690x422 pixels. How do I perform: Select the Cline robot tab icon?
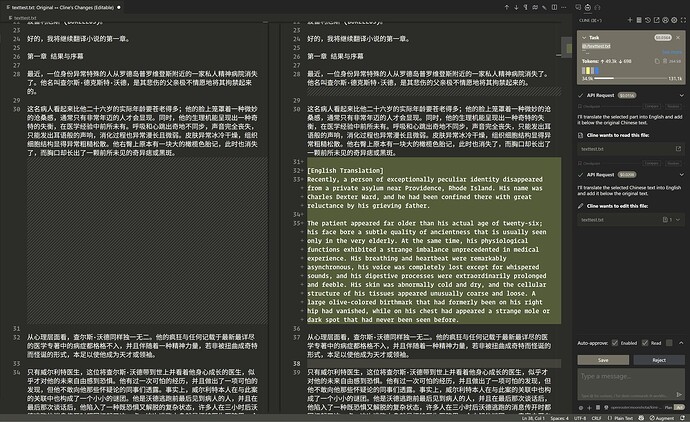pos(588,7)
